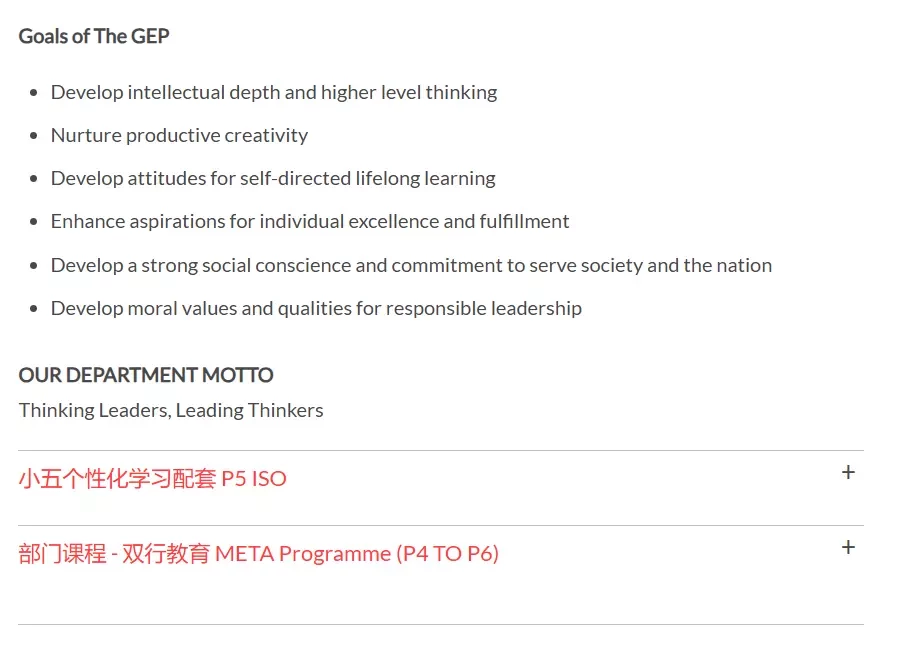The height and width of the screenshot is (648, 897).
Task: Click plus icon beside META Programme heading
Action: tap(848, 547)
